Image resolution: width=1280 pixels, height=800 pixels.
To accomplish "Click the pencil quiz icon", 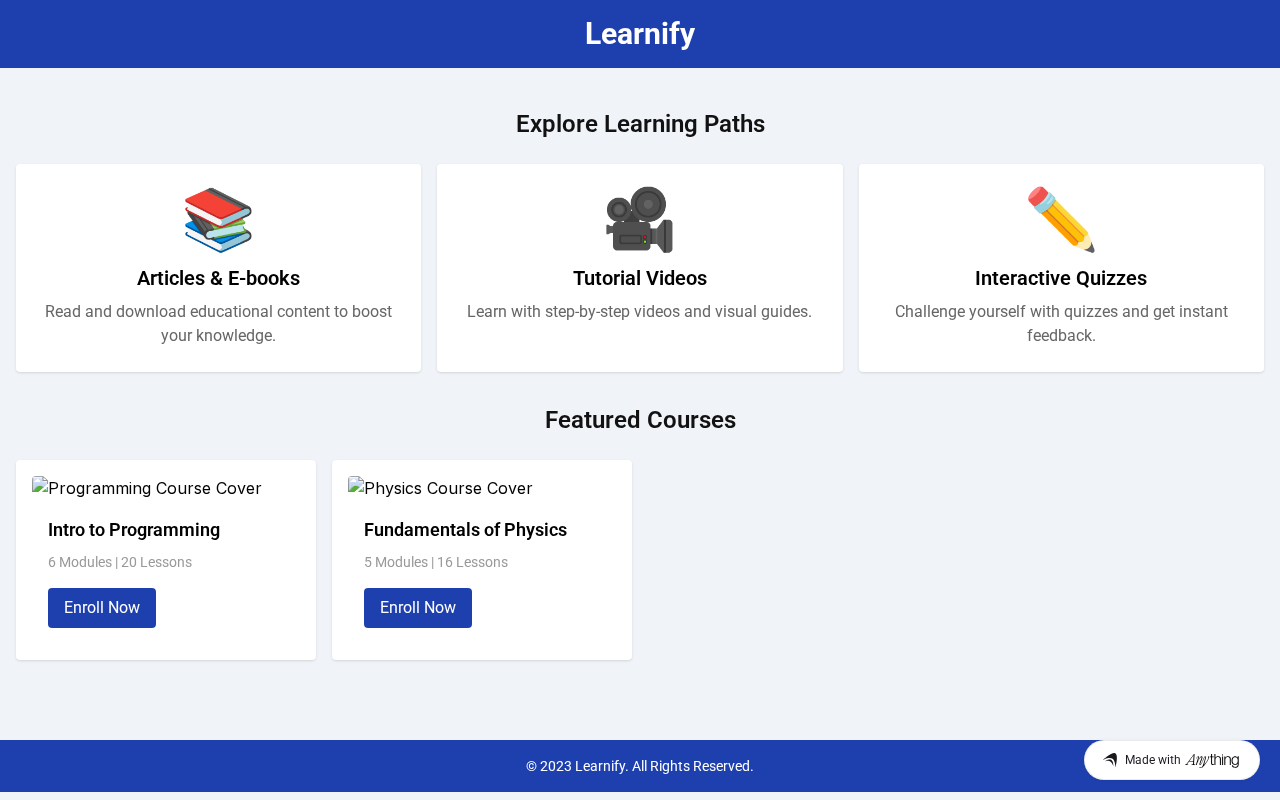I will (1061, 220).
